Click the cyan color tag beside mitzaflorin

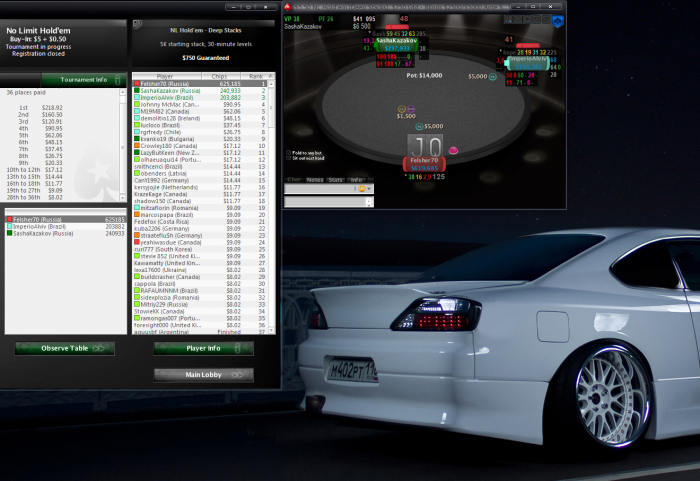point(137,208)
